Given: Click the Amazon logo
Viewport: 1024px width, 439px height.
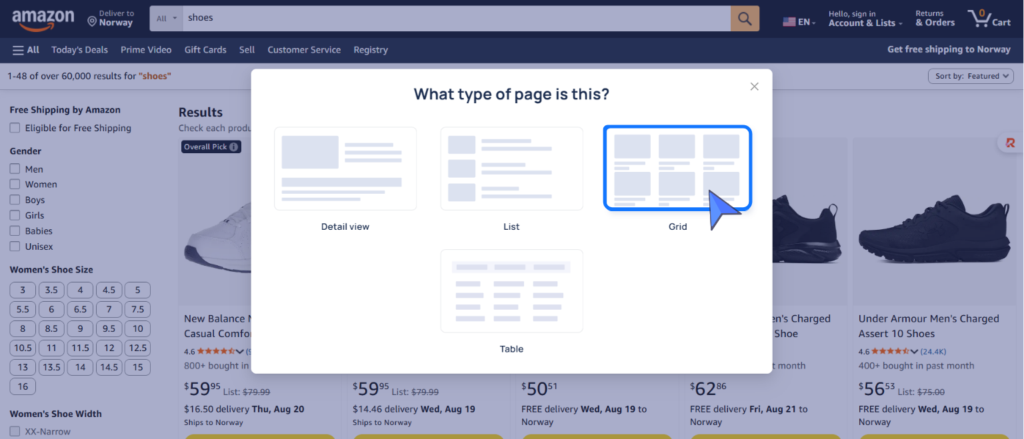Looking at the screenshot, I should pyautogui.click(x=43, y=19).
